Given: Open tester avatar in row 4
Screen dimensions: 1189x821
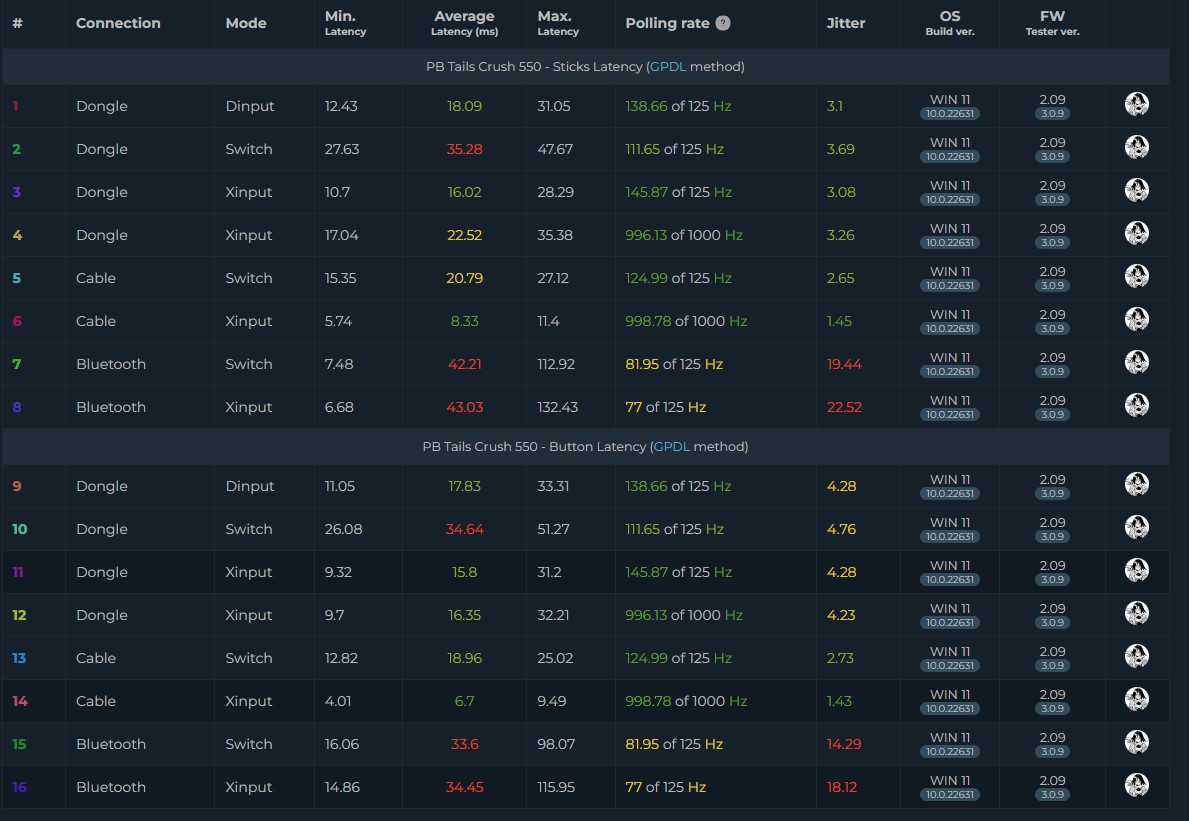Looking at the screenshot, I should (x=1136, y=233).
